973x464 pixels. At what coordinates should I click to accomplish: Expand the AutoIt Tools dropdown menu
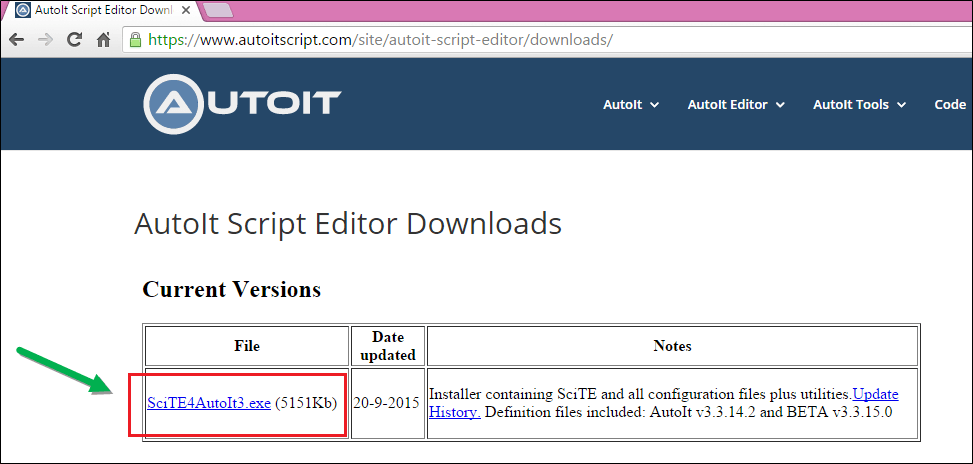(x=858, y=105)
